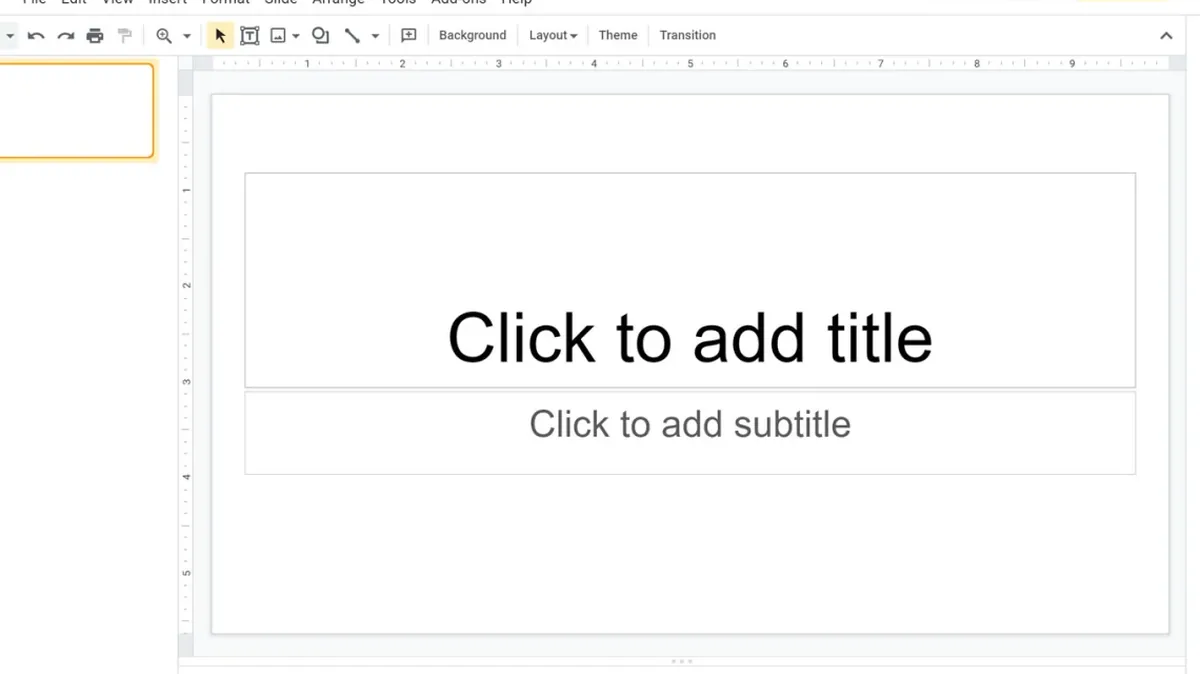Click the Zoom magnifier icon
Screen dimensions: 1200x674
(x=164, y=36)
